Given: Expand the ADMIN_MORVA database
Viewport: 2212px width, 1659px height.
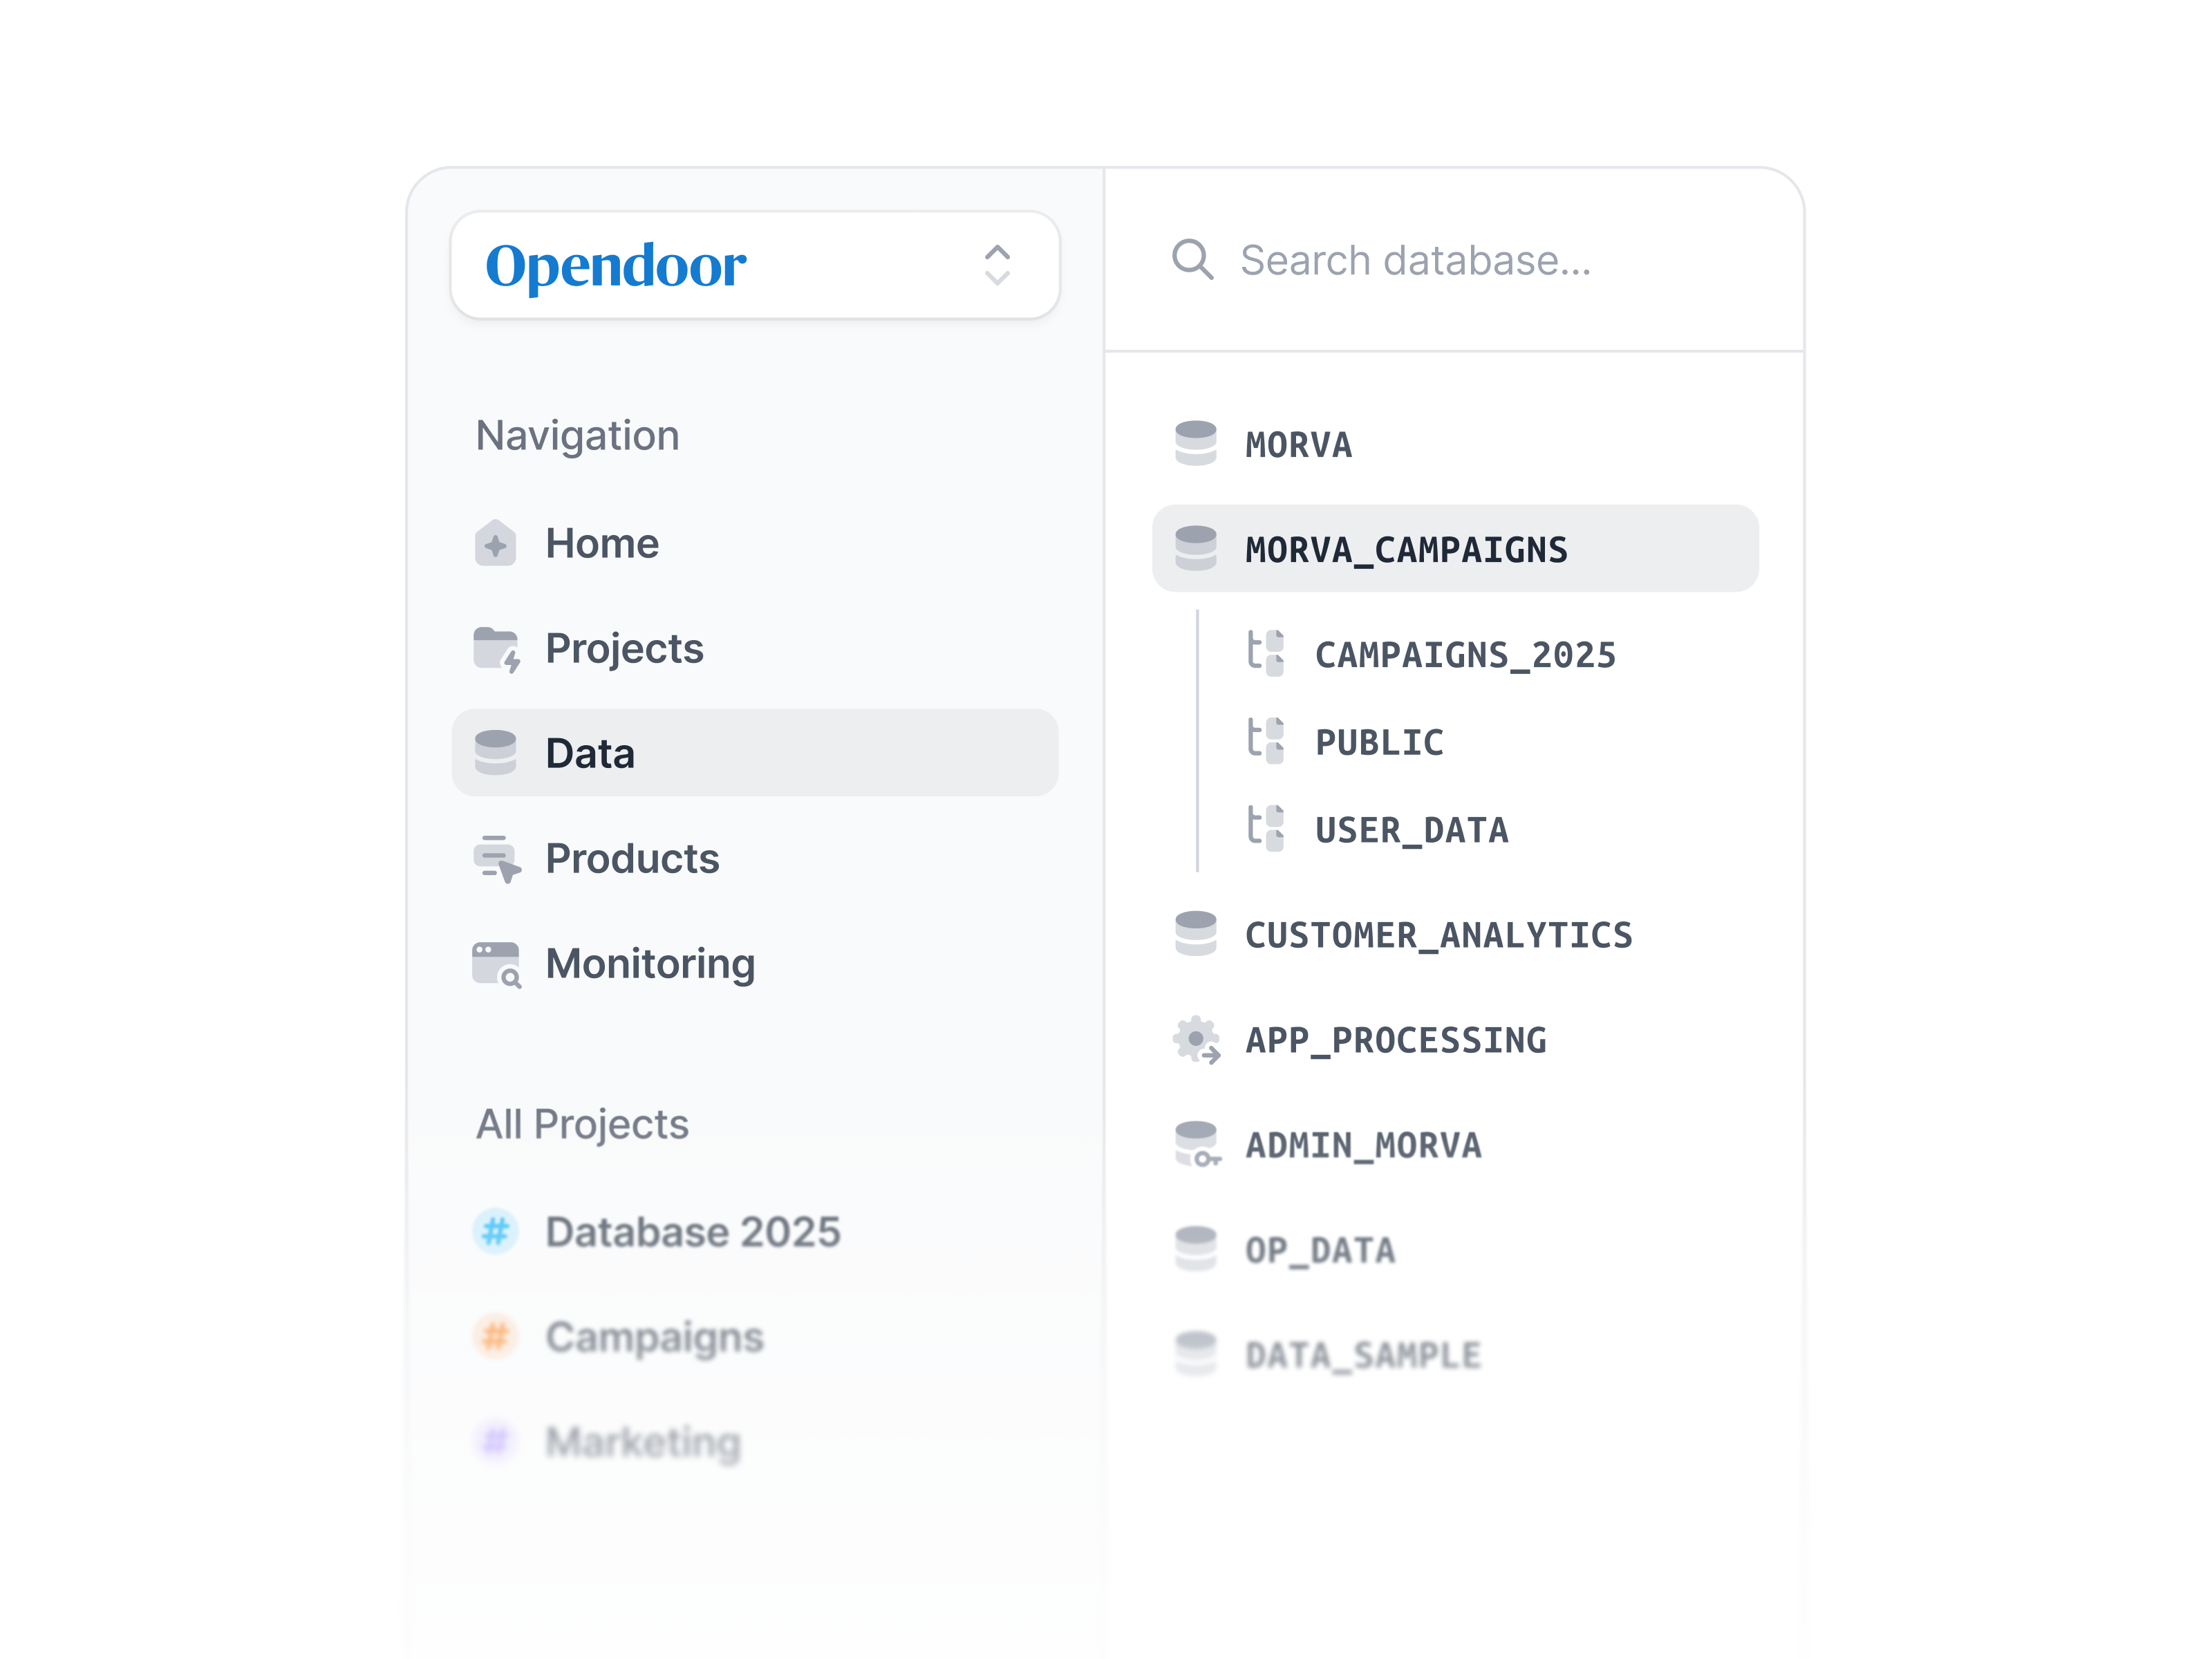Looking at the screenshot, I should pyautogui.click(x=1455, y=1145).
